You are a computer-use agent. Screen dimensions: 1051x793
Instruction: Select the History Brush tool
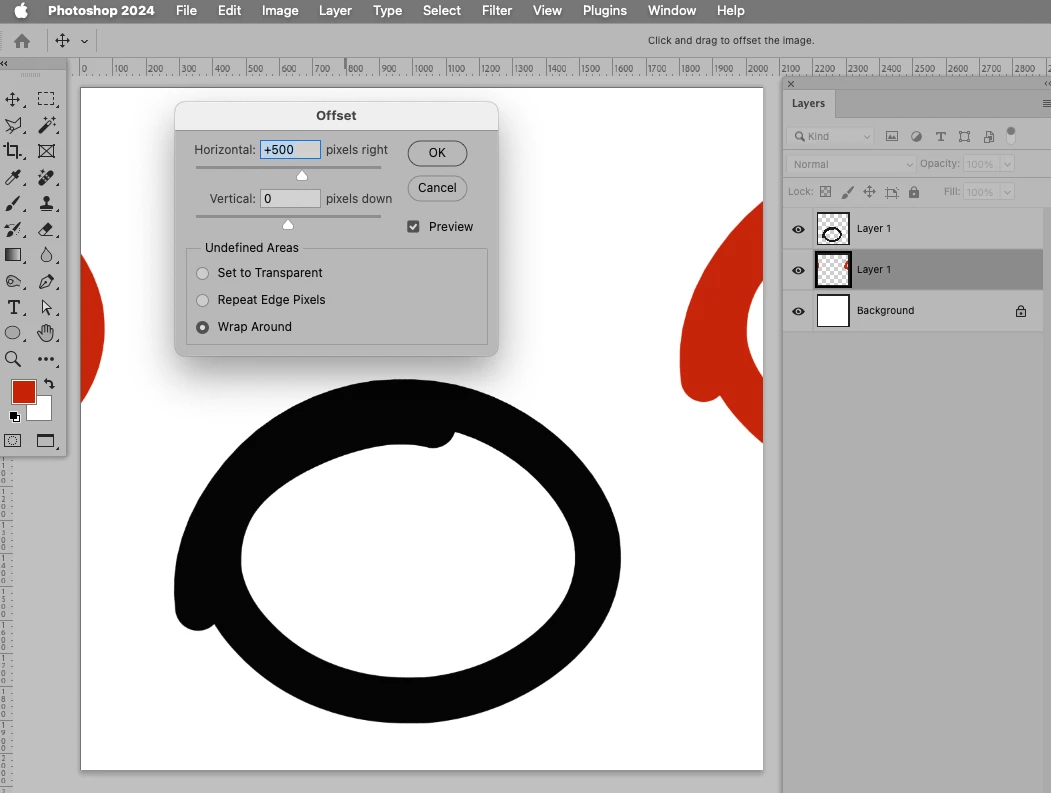[x=13, y=230]
